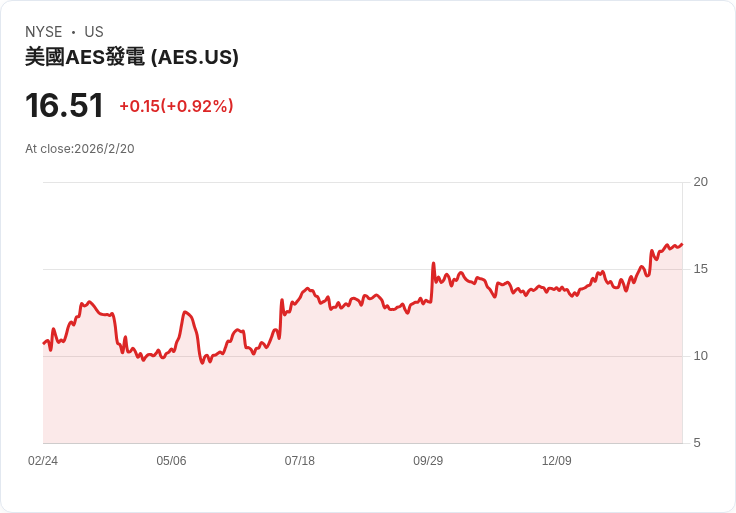Click the 20 y-axis label

pyautogui.click(x=701, y=182)
